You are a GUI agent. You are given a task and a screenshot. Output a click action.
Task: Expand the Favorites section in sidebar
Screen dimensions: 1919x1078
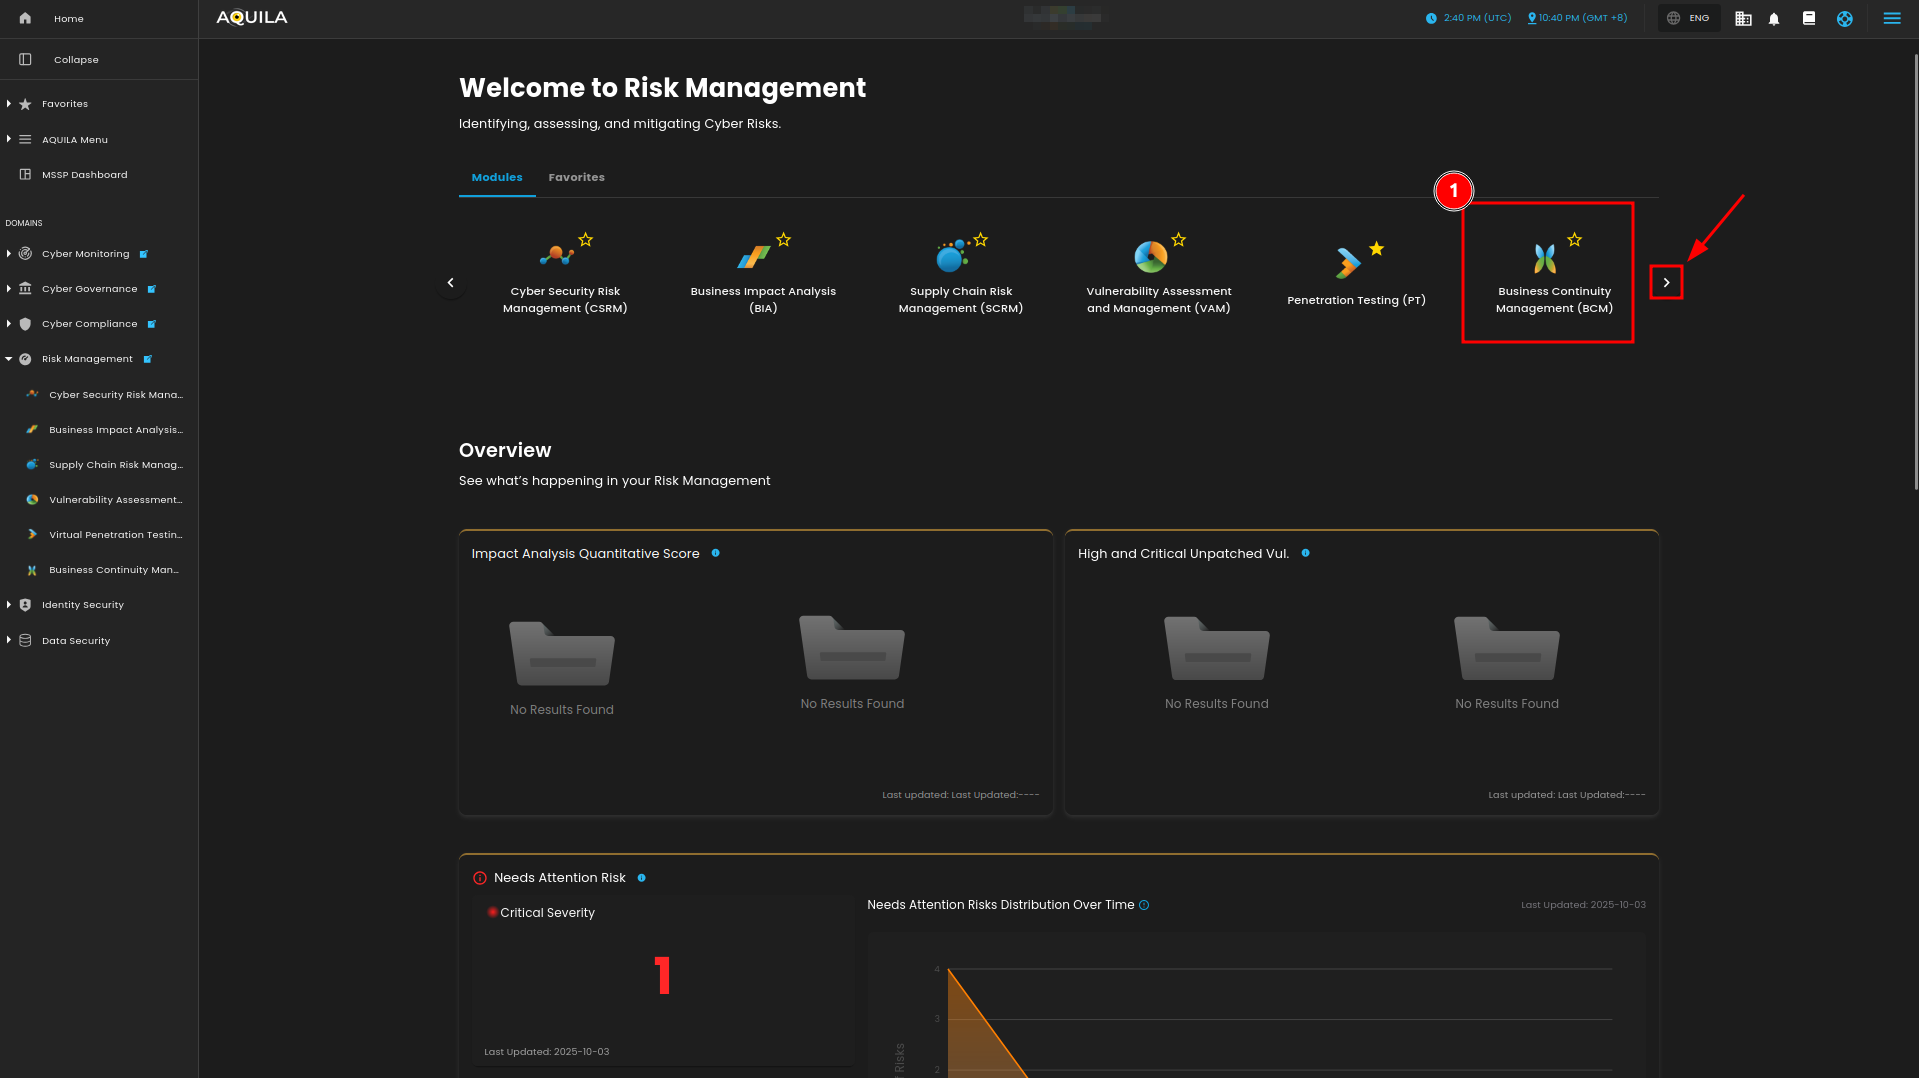tap(9, 104)
